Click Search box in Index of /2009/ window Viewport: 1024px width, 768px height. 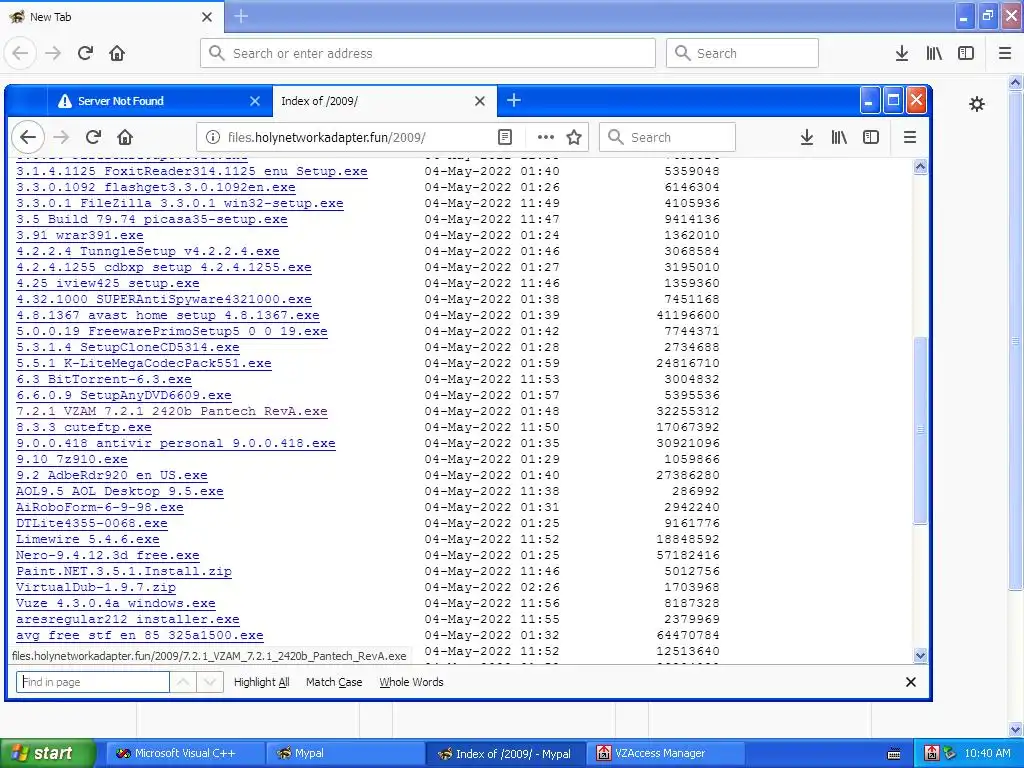(667, 137)
